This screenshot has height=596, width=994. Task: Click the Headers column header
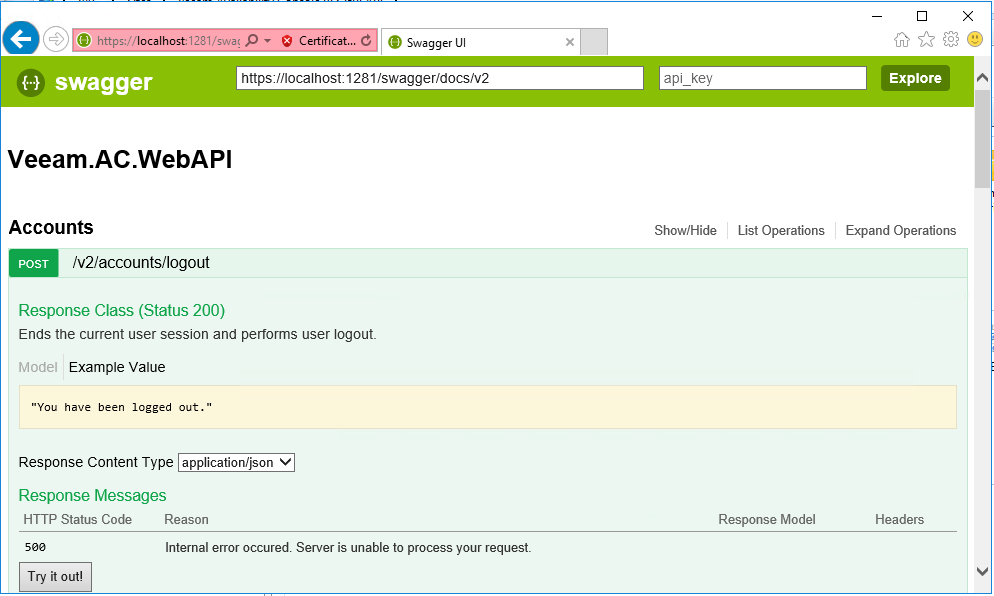pyautogui.click(x=900, y=519)
